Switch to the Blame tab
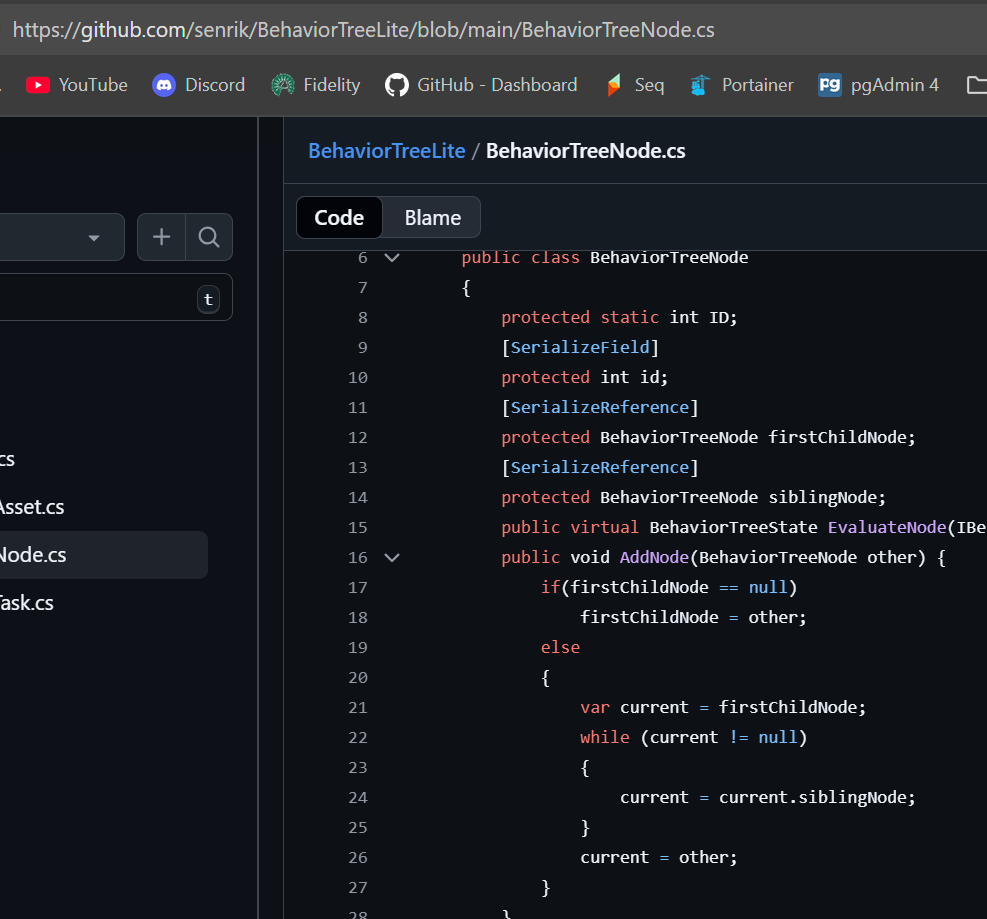The height and width of the screenshot is (919, 987). click(x=432, y=218)
